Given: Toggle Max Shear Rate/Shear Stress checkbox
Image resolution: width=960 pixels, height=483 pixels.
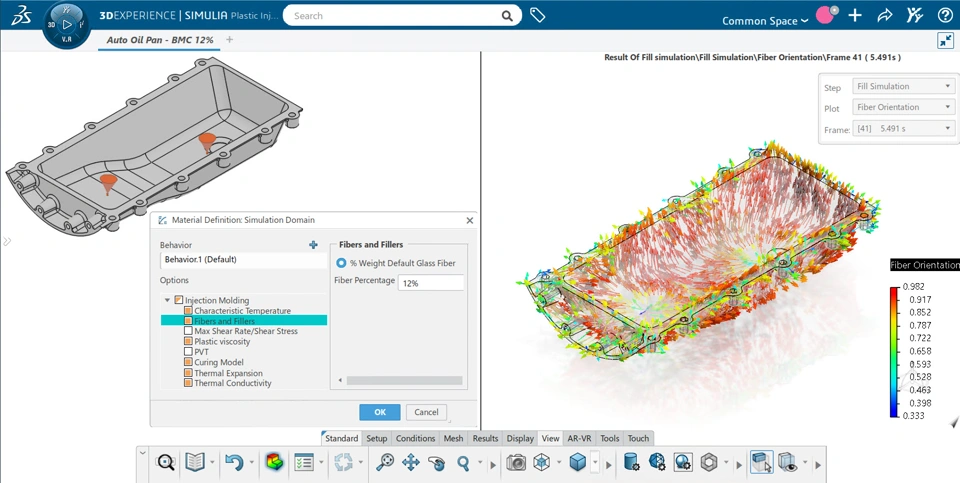Looking at the screenshot, I should (x=189, y=331).
